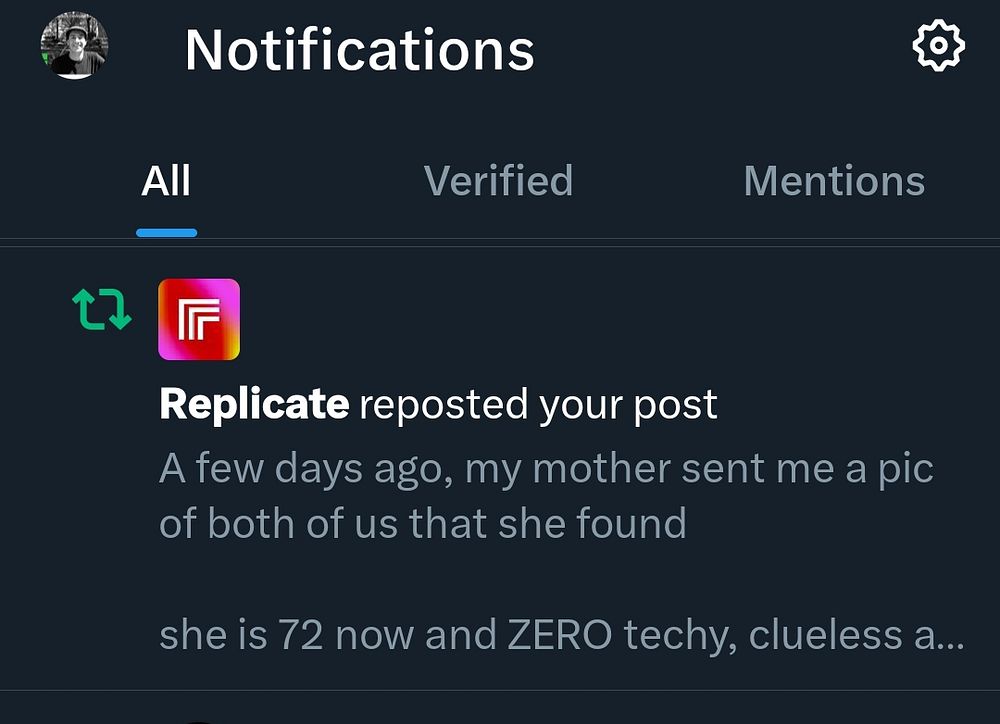Click the Notifications page title
Viewport: 1000px width, 724px height.
click(x=359, y=48)
